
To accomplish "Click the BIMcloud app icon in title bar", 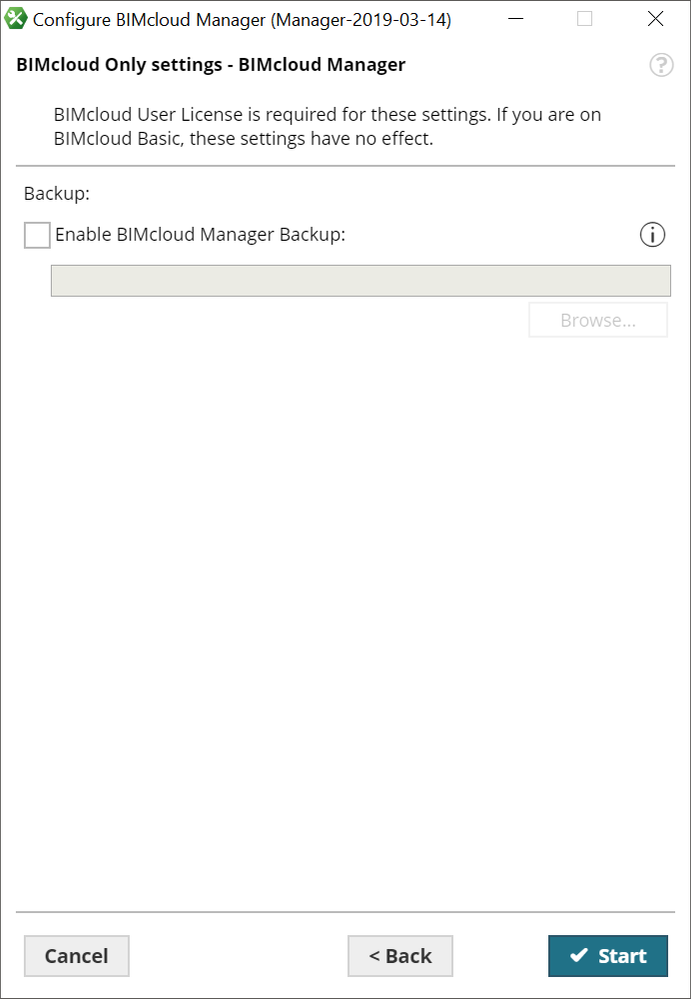I will pos(16,19).
